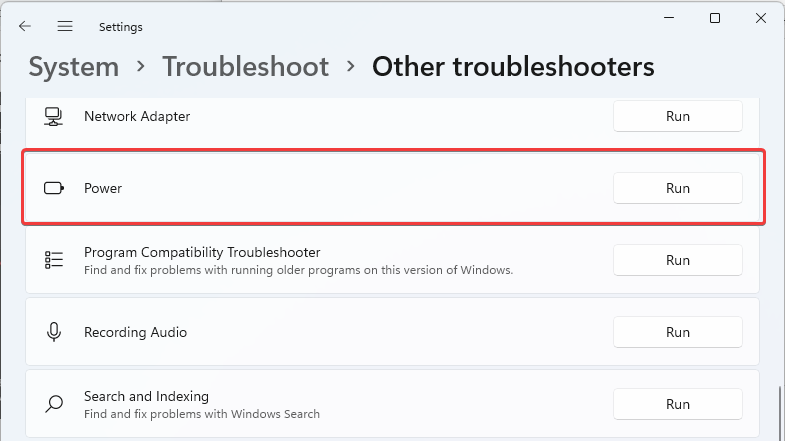Run the Power troubleshooter
This screenshot has height=441, width=785.
pos(677,188)
